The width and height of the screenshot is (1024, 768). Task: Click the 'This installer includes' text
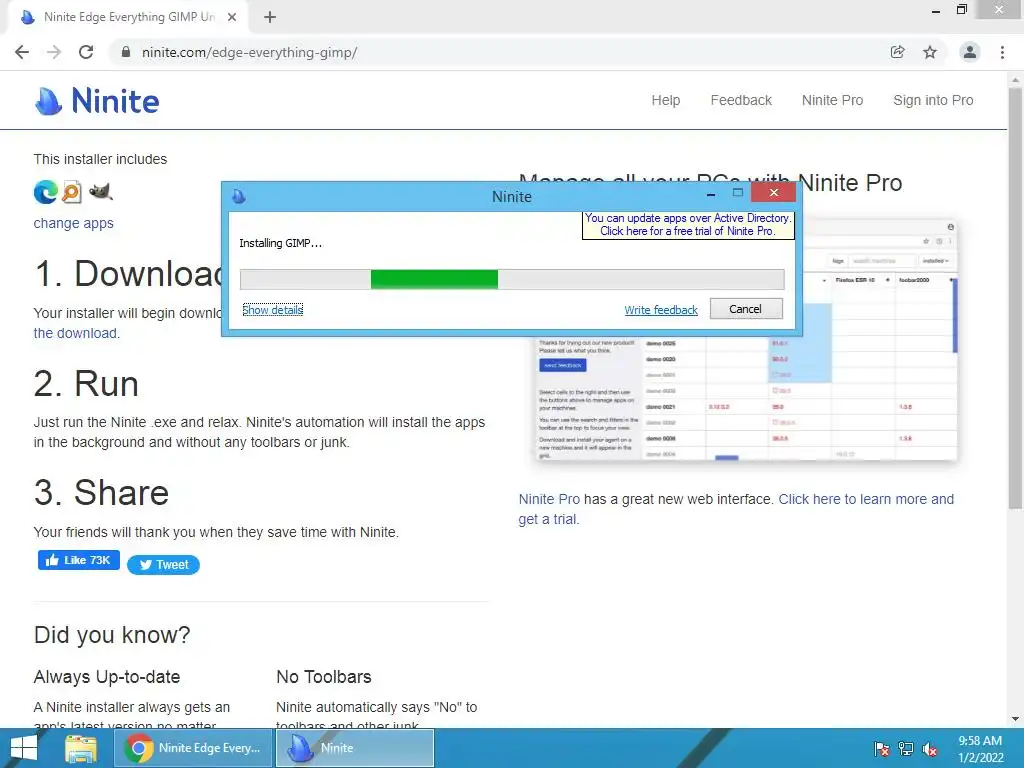click(x=100, y=159)
